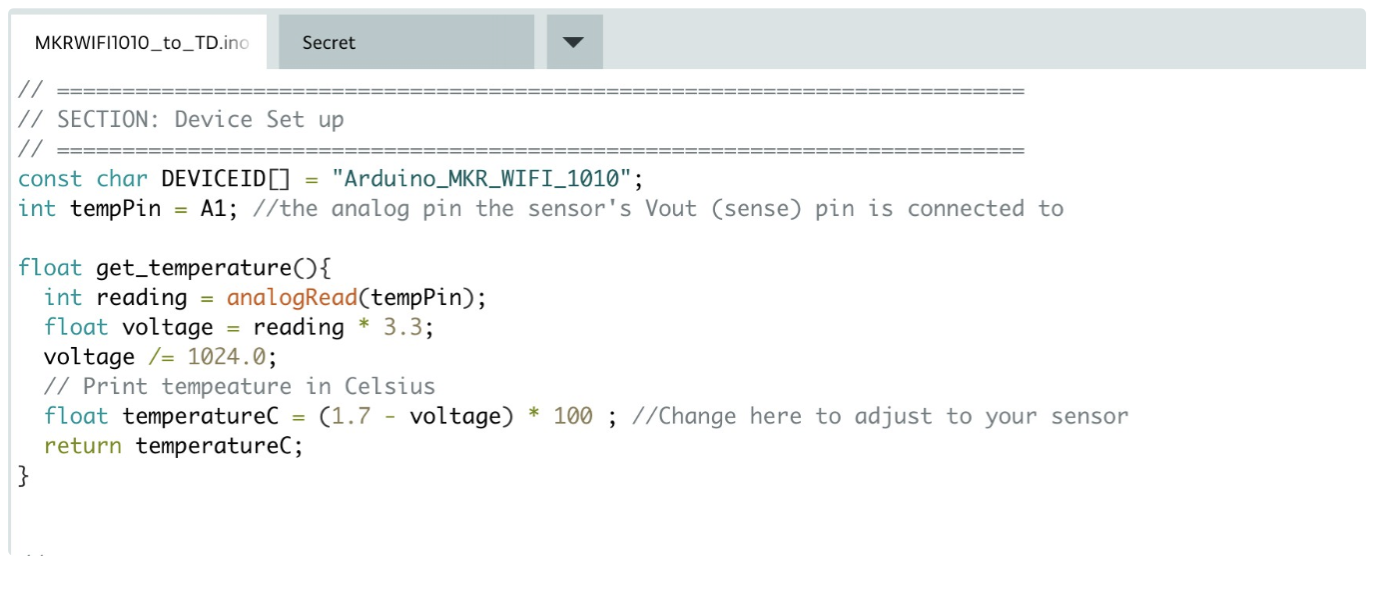Click the 'int reading' declaration
Screen dimensions: 1380x592
pos(115,298)
